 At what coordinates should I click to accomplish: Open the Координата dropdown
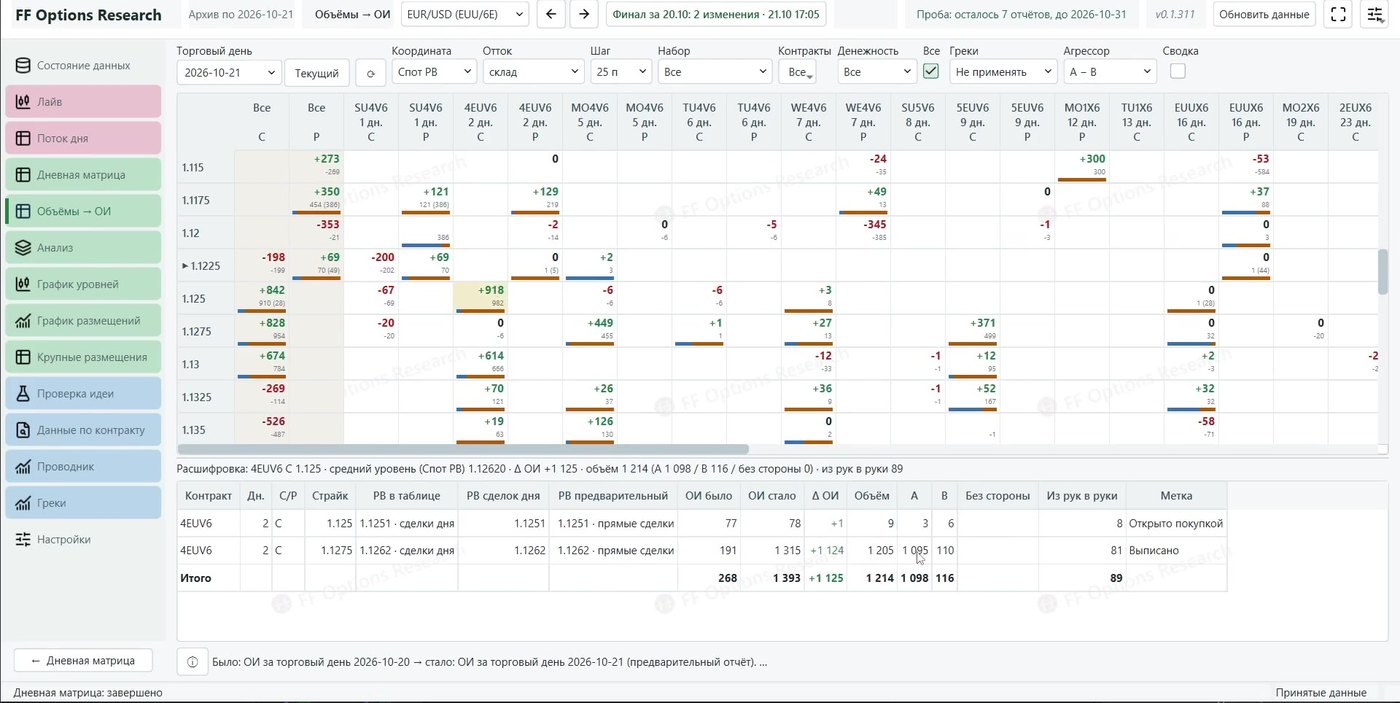click(434, 72)
